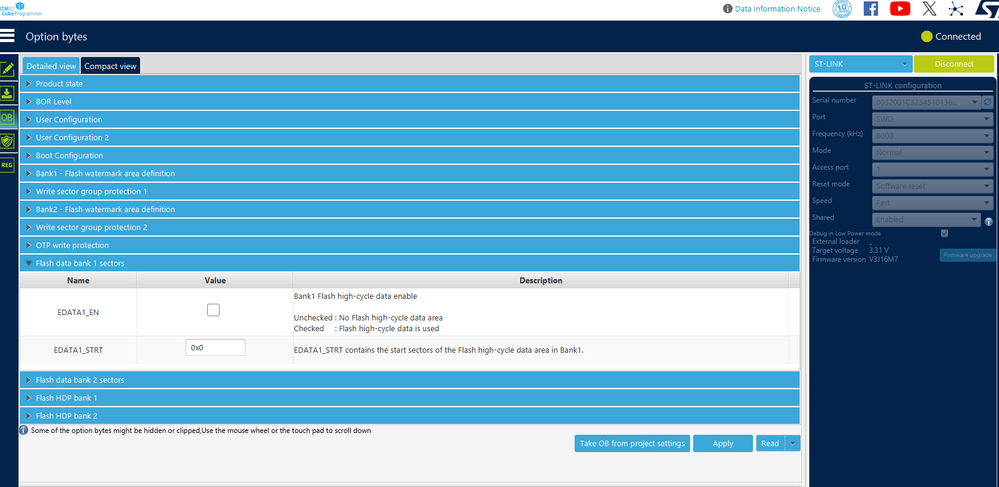
Task: Open the Reset mode dropdown
Action: (x=932, y=185)
